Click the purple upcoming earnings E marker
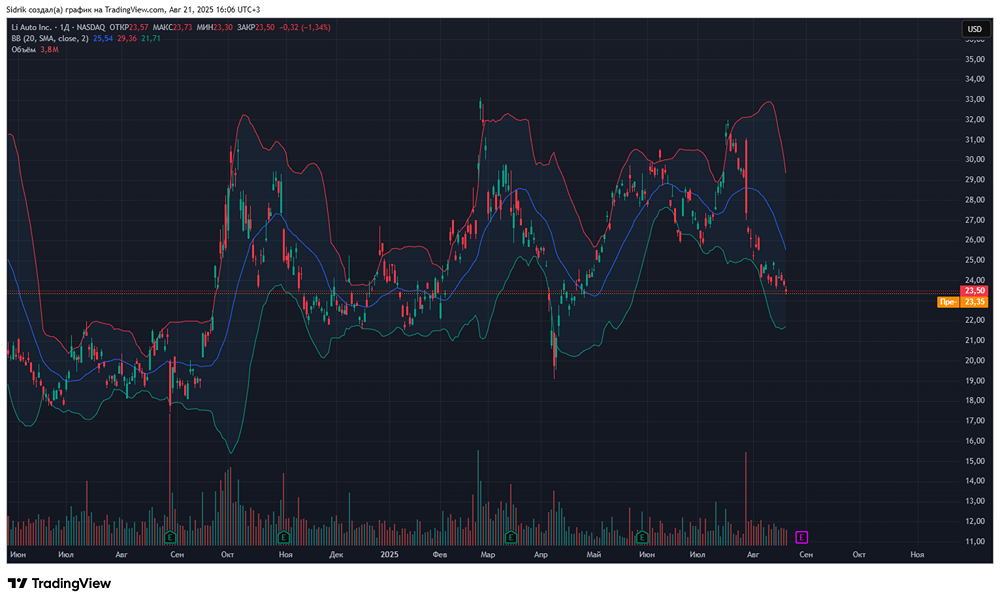Viewport: 1000px width, 603px height. click(802, 537)
